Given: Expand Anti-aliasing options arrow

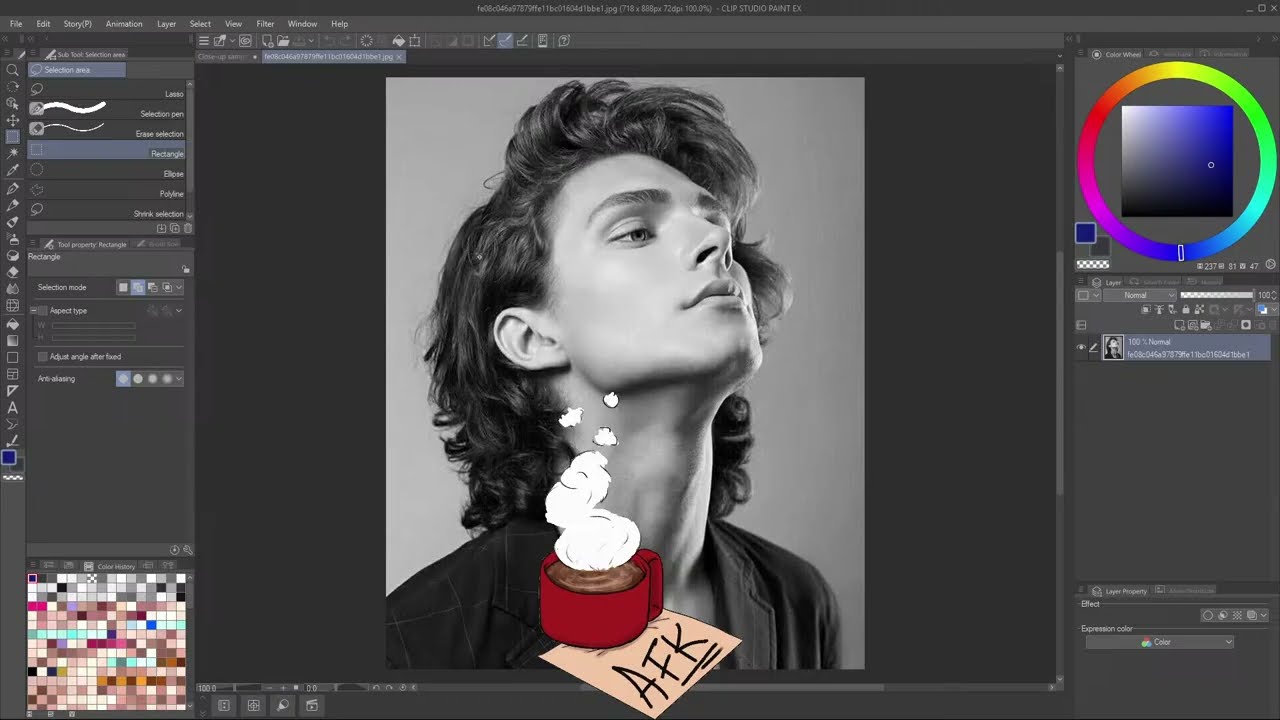Looking at the screenshot, I should [179, 379].
